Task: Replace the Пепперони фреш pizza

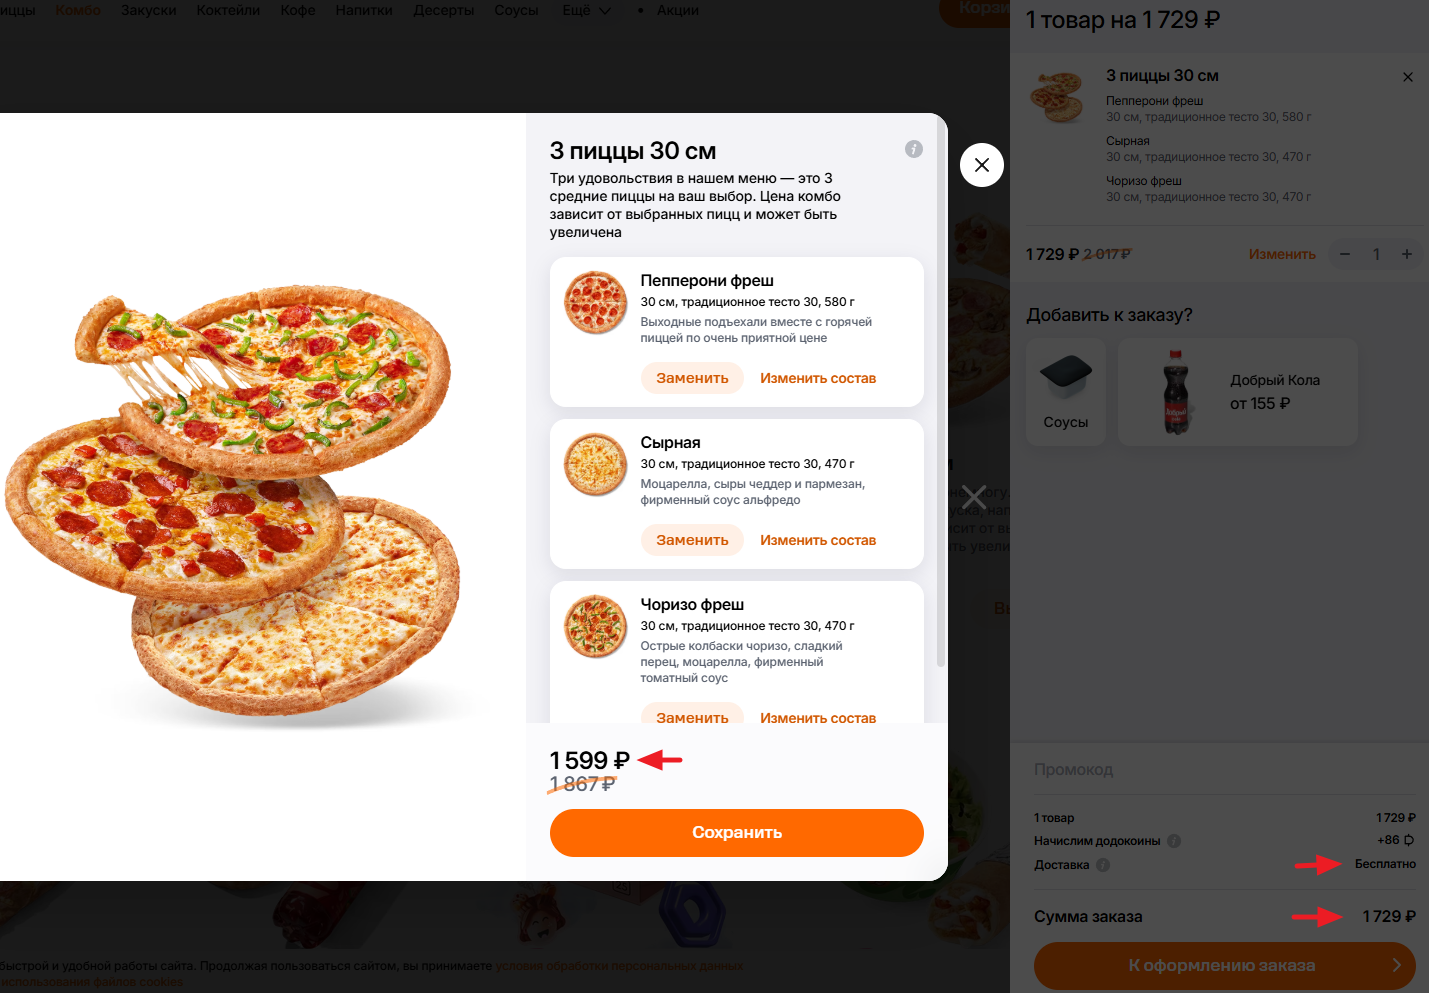Action: tap(692, 378)
